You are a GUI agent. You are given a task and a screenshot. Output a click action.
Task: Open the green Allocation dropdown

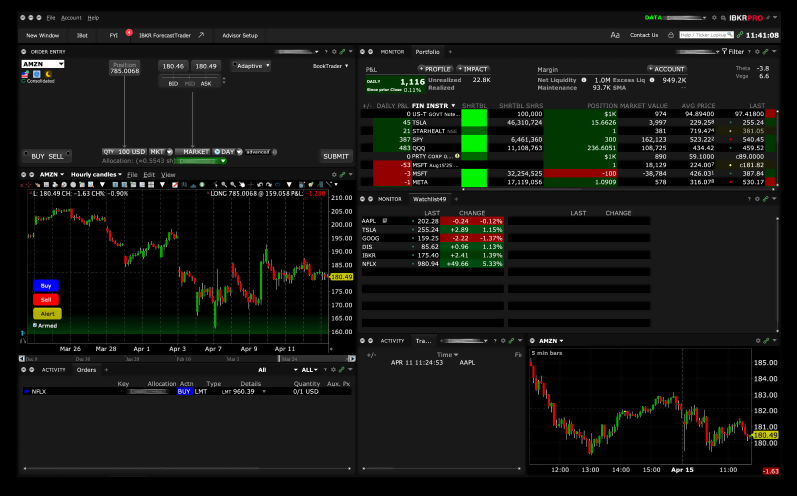coord(201,161)
